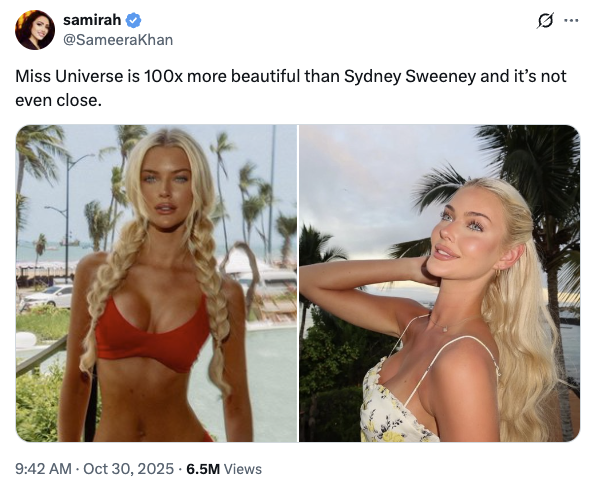Click the Views label
Viewport: 595px width, 488px height.
point(243,469)
